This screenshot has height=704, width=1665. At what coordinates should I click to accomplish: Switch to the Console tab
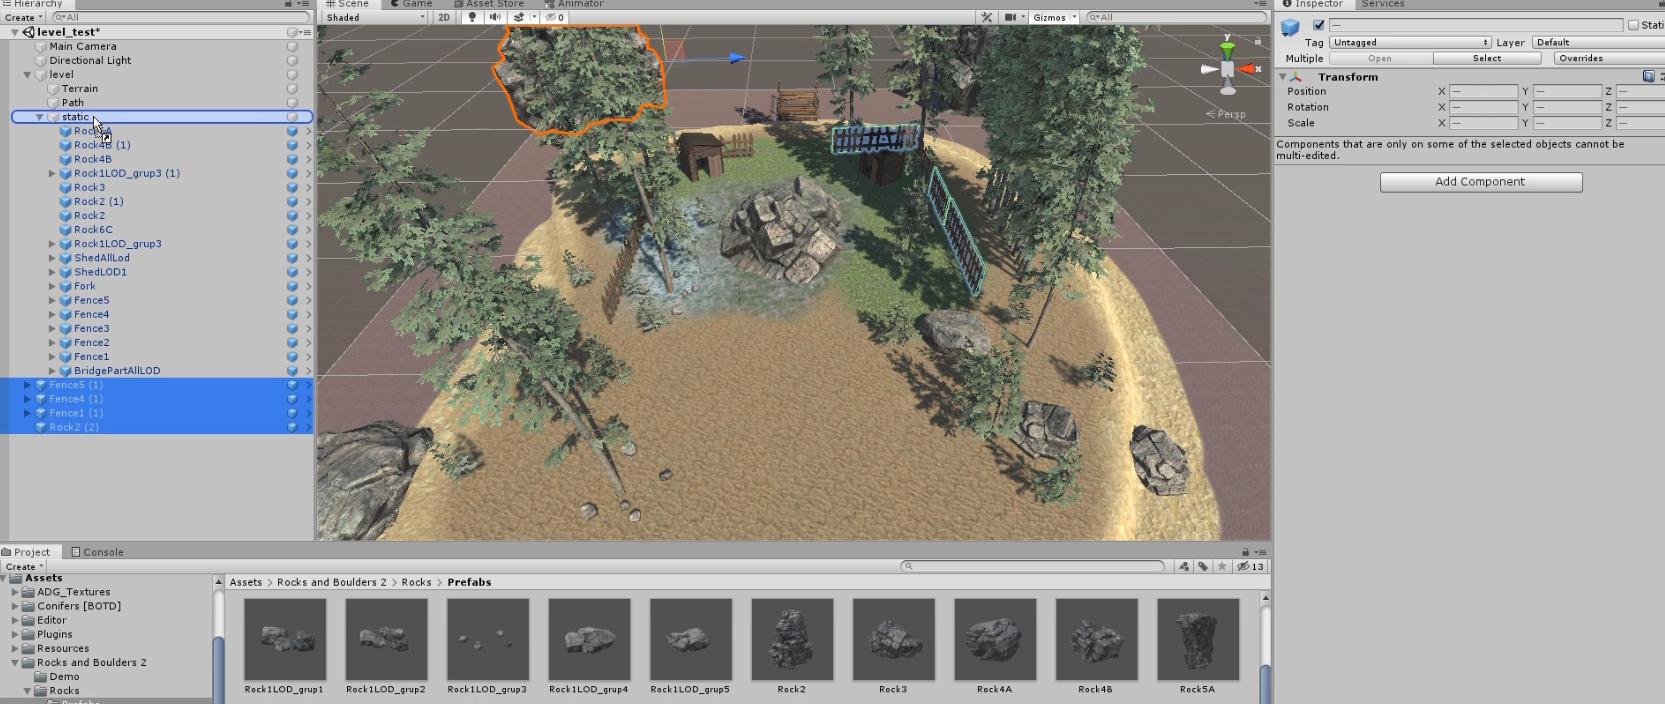[97, 552]
